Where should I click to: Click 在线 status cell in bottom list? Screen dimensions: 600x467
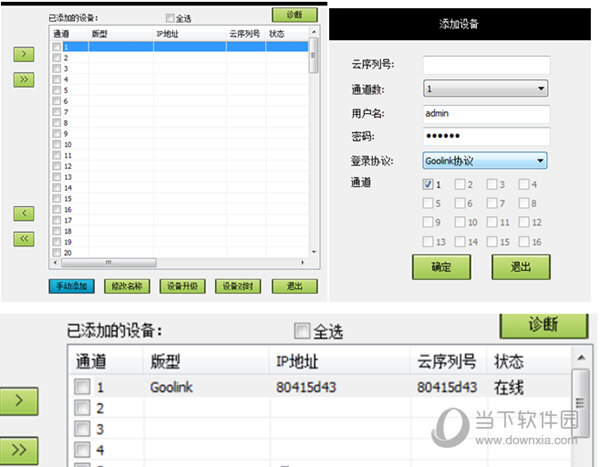click(x=509, y=387)
